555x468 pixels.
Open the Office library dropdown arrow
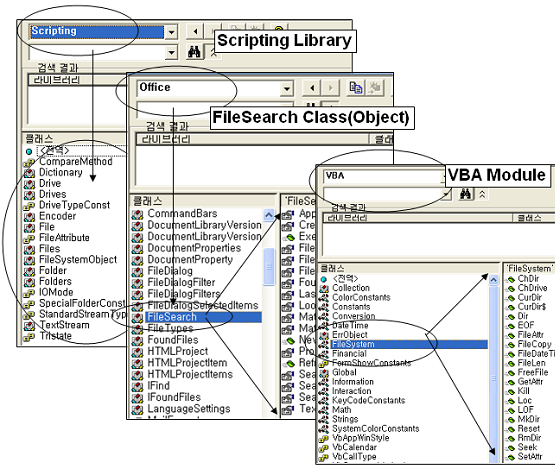[287, 89]
